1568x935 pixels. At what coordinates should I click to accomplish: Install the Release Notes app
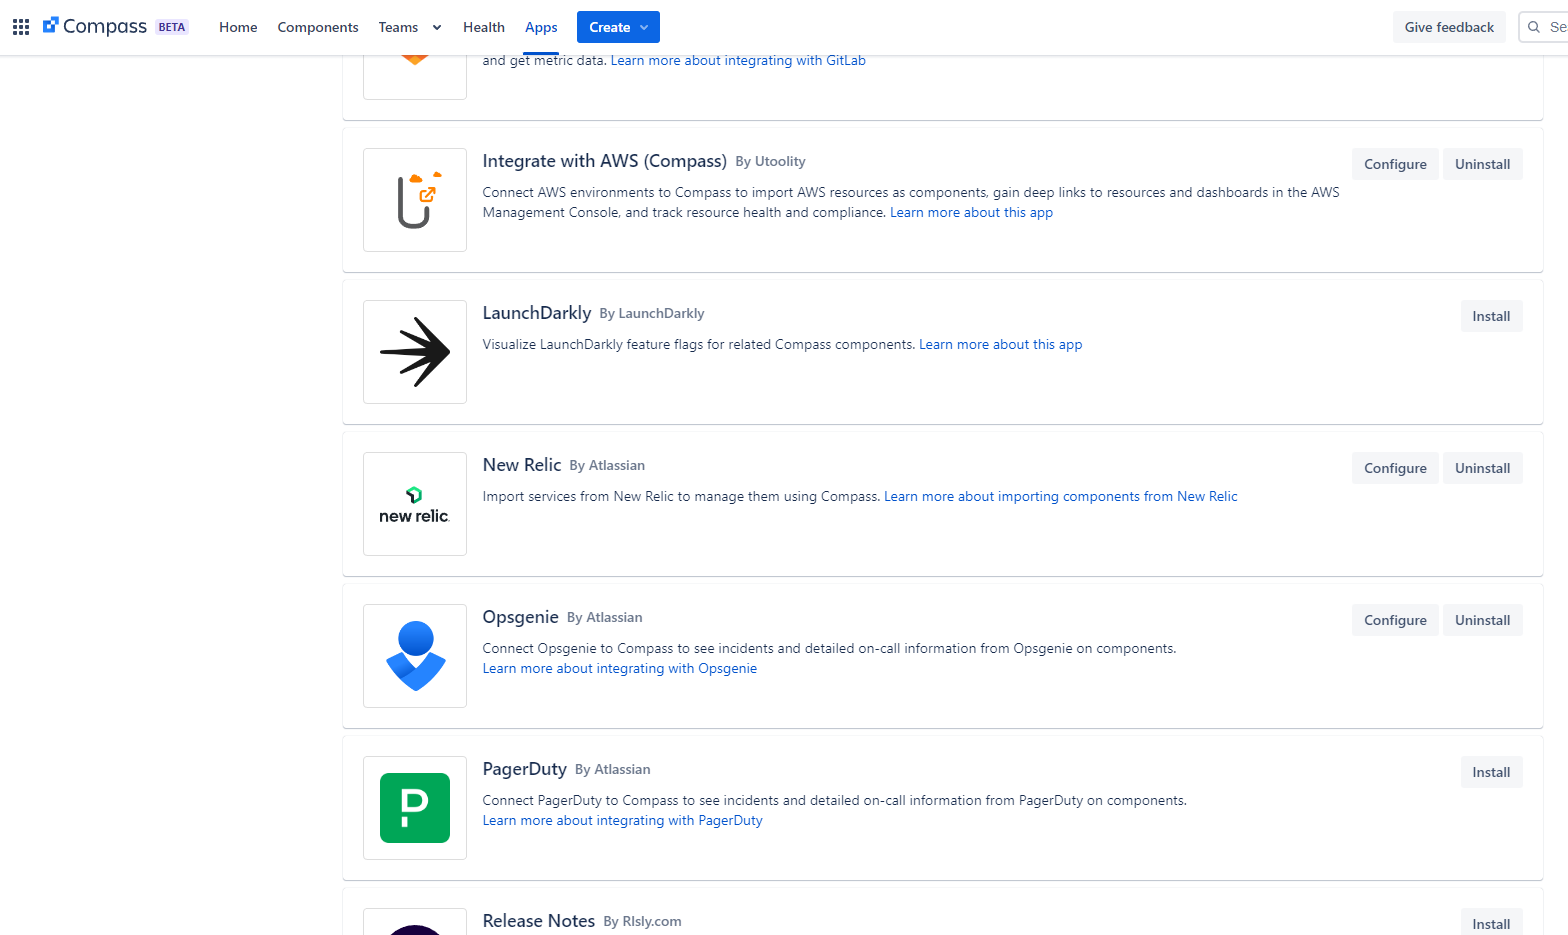click(1491, 923)
